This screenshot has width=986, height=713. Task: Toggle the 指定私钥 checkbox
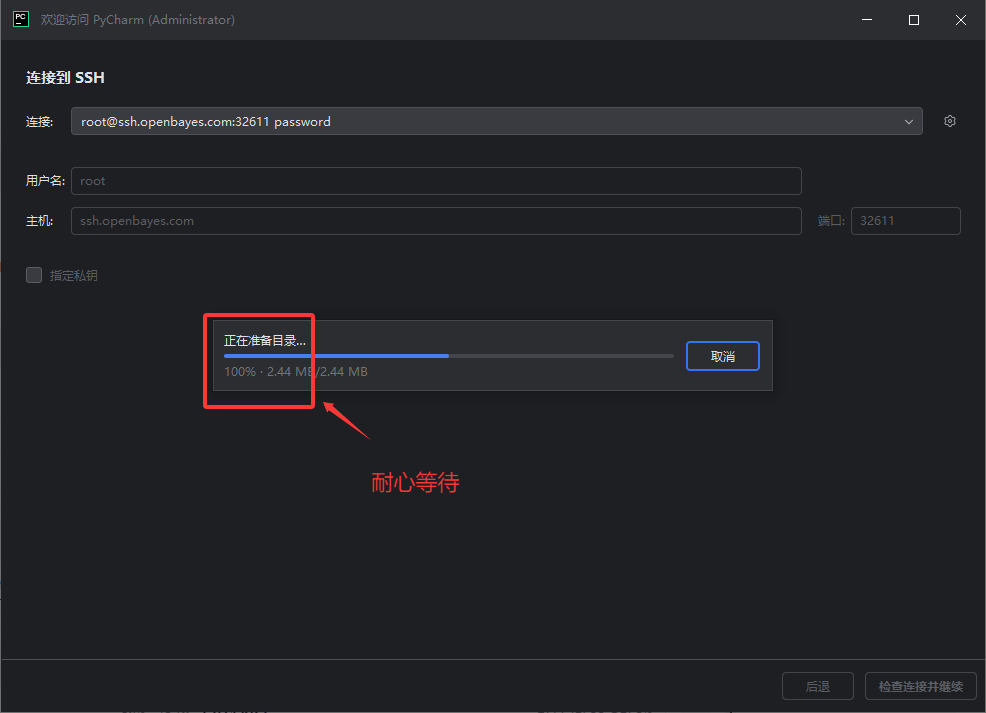[x=34, y=275]
